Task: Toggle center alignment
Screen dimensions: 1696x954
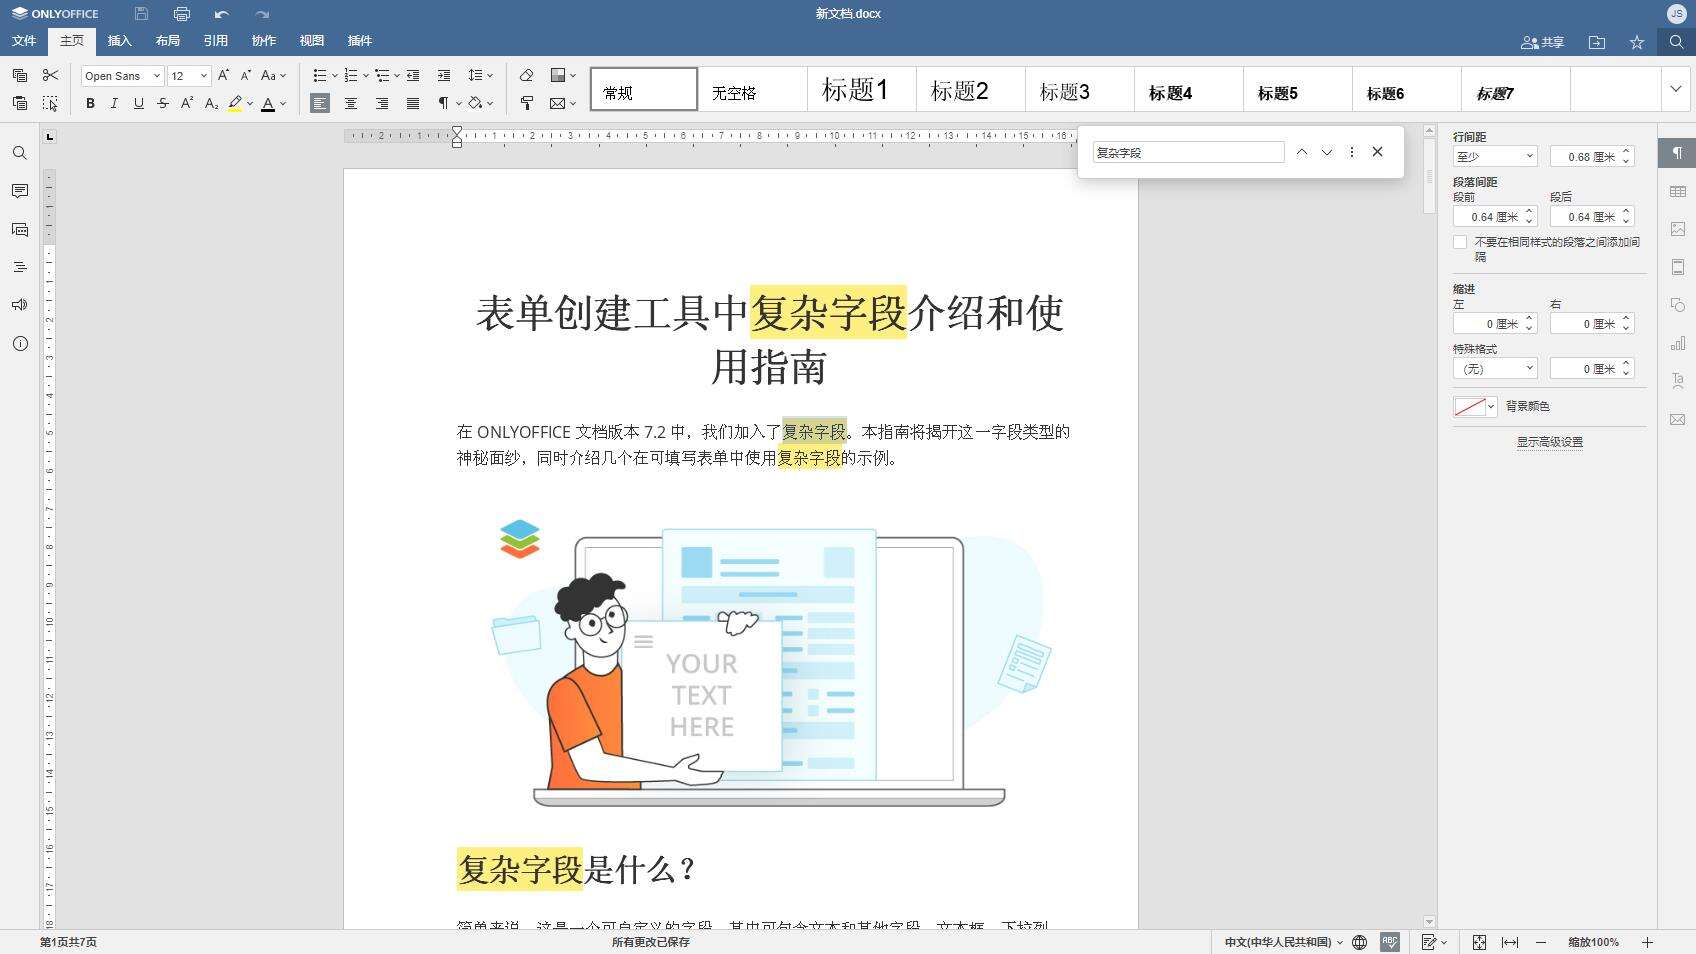Action: point(351,103)
